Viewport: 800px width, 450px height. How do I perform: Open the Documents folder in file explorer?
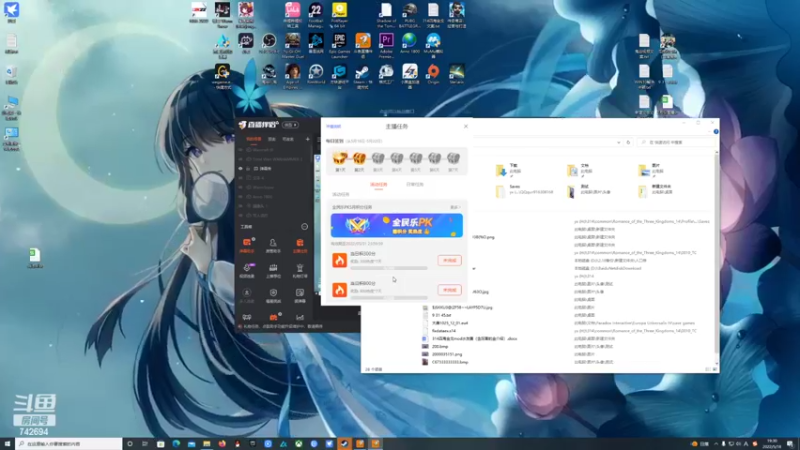tap(582, 169)
